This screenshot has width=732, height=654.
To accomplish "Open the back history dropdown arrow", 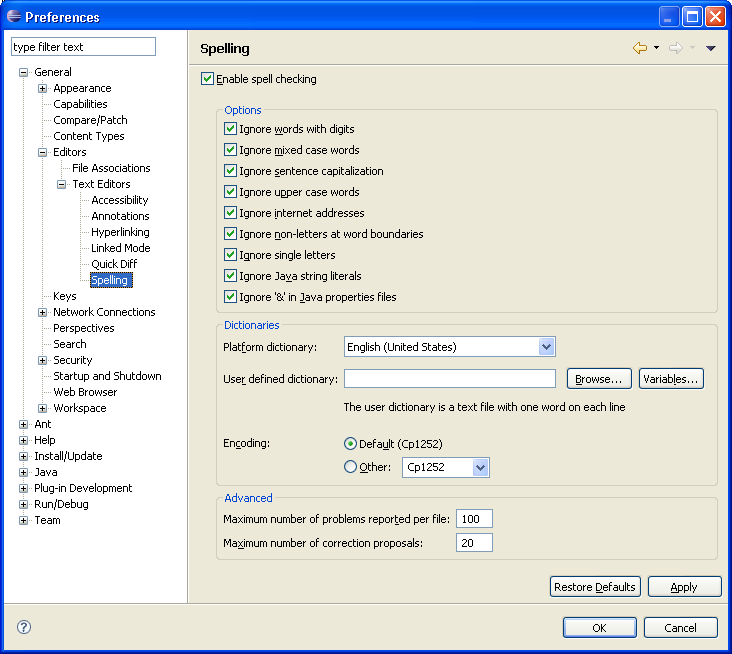I will click(656, 48).
